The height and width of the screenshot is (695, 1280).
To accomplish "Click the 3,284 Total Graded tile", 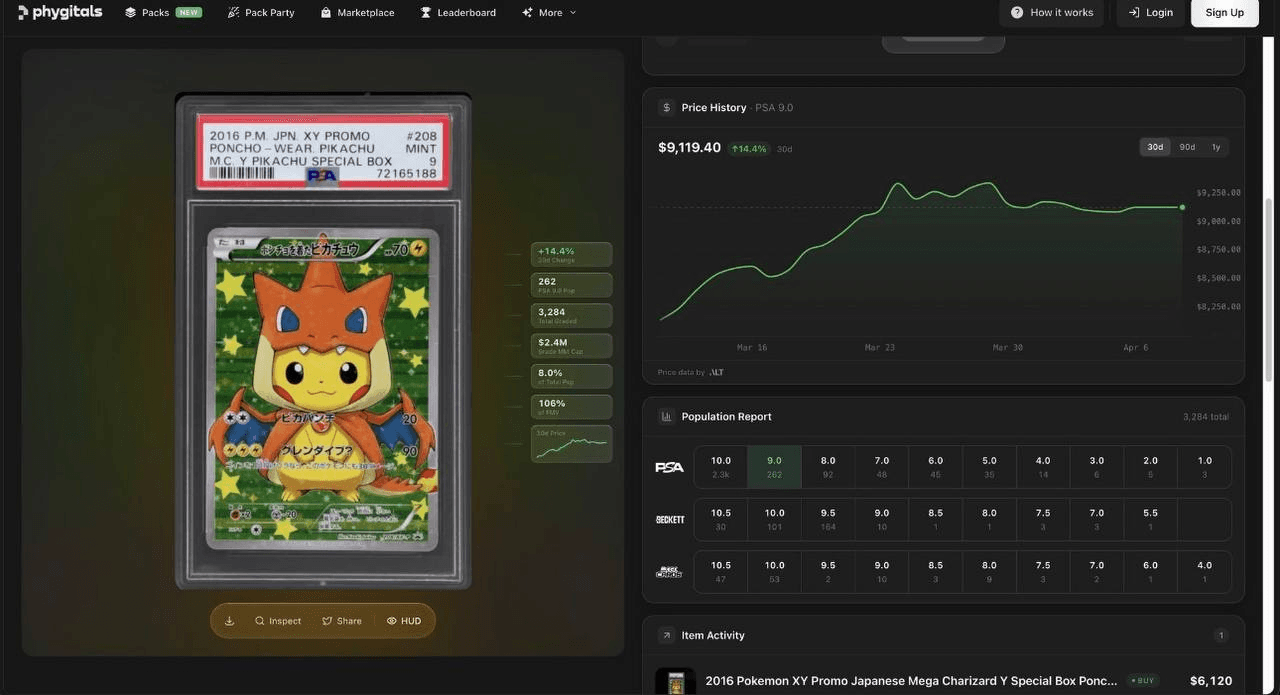I will [x=572, y=315].
